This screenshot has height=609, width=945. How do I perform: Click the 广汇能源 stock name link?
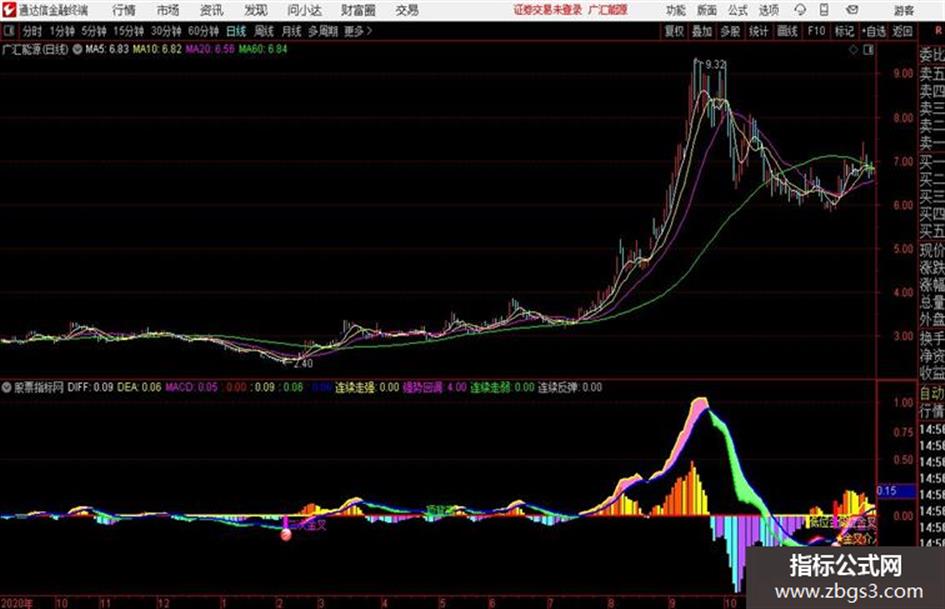click(608, 10)
